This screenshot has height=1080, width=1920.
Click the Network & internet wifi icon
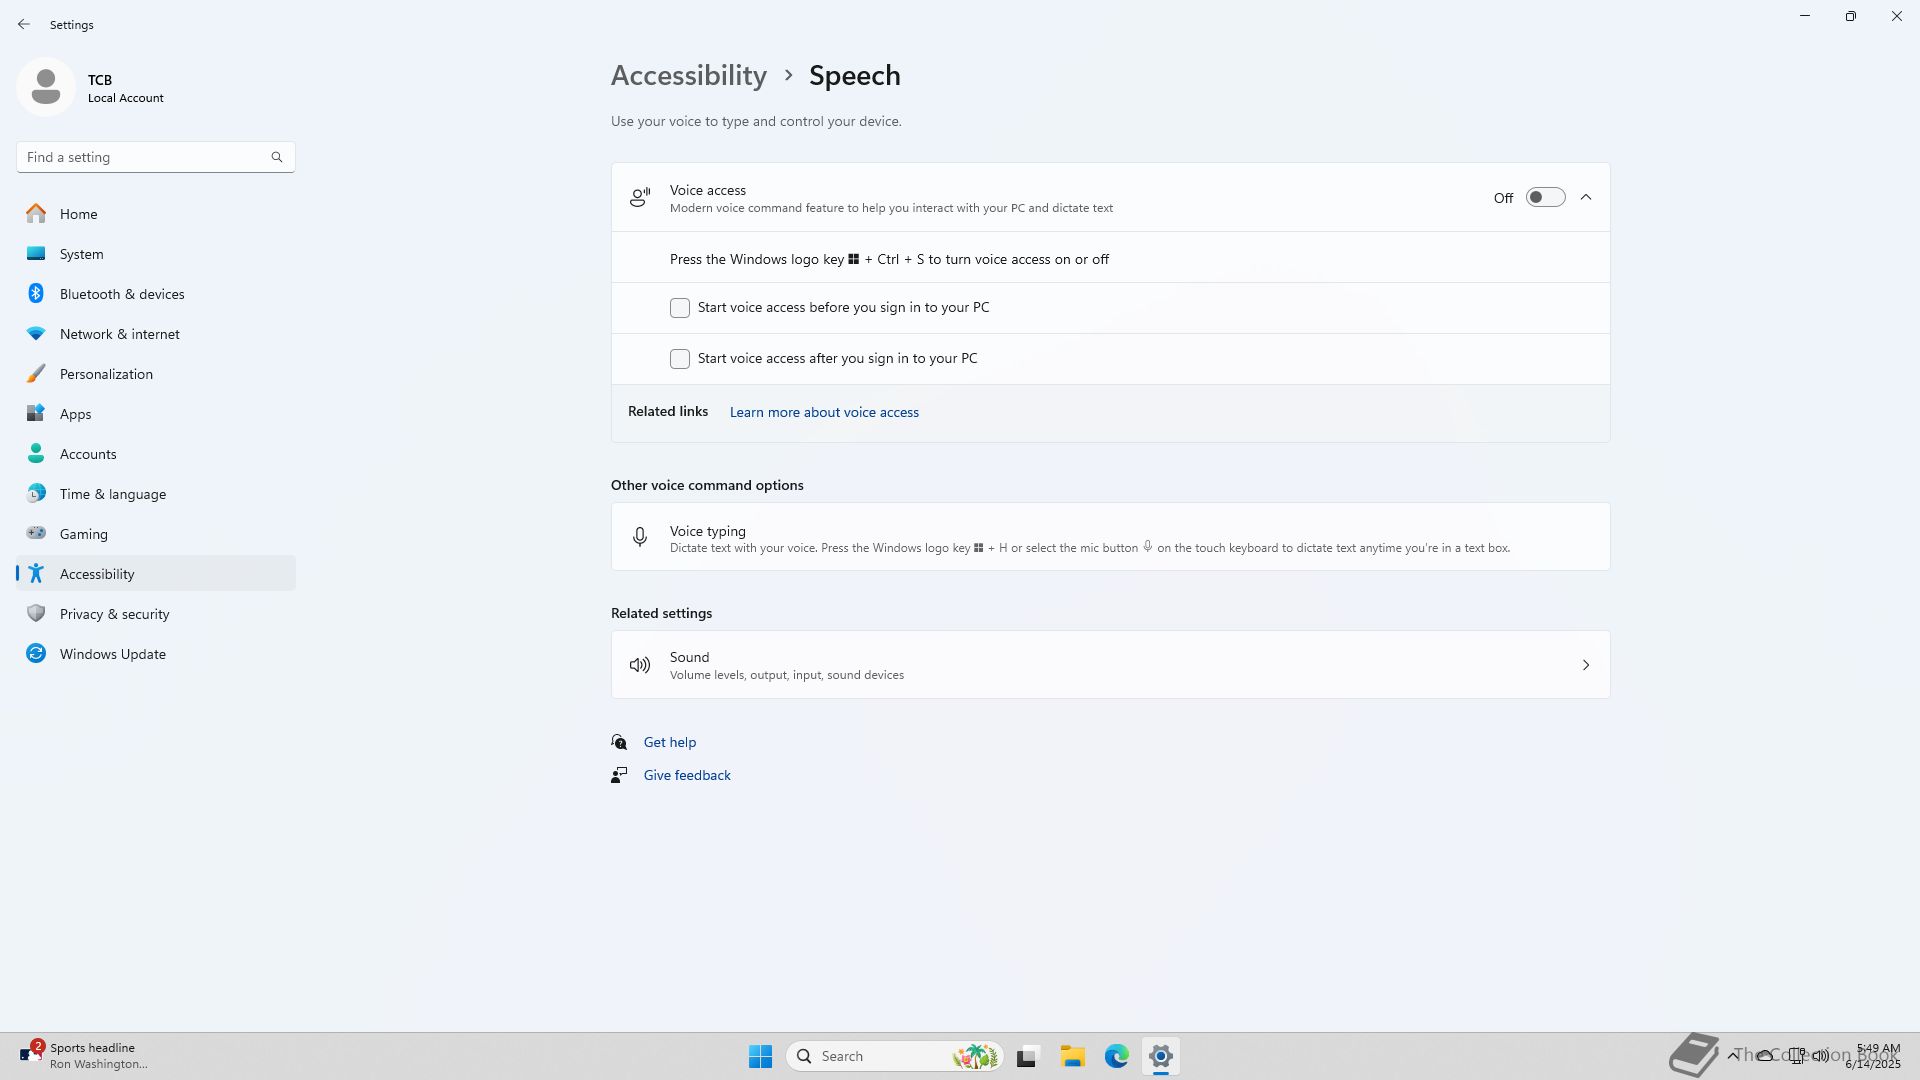pyautogui.click(x=36, y=334)
